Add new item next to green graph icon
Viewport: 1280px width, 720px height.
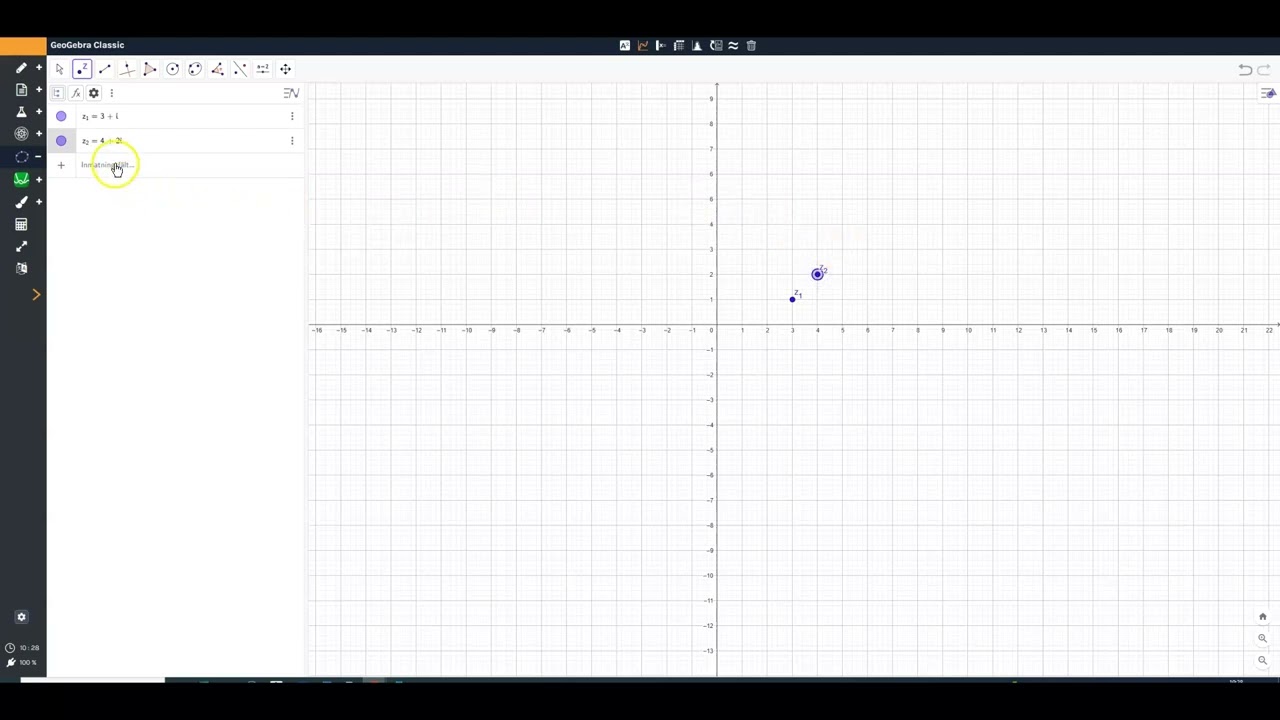(39, 179)
